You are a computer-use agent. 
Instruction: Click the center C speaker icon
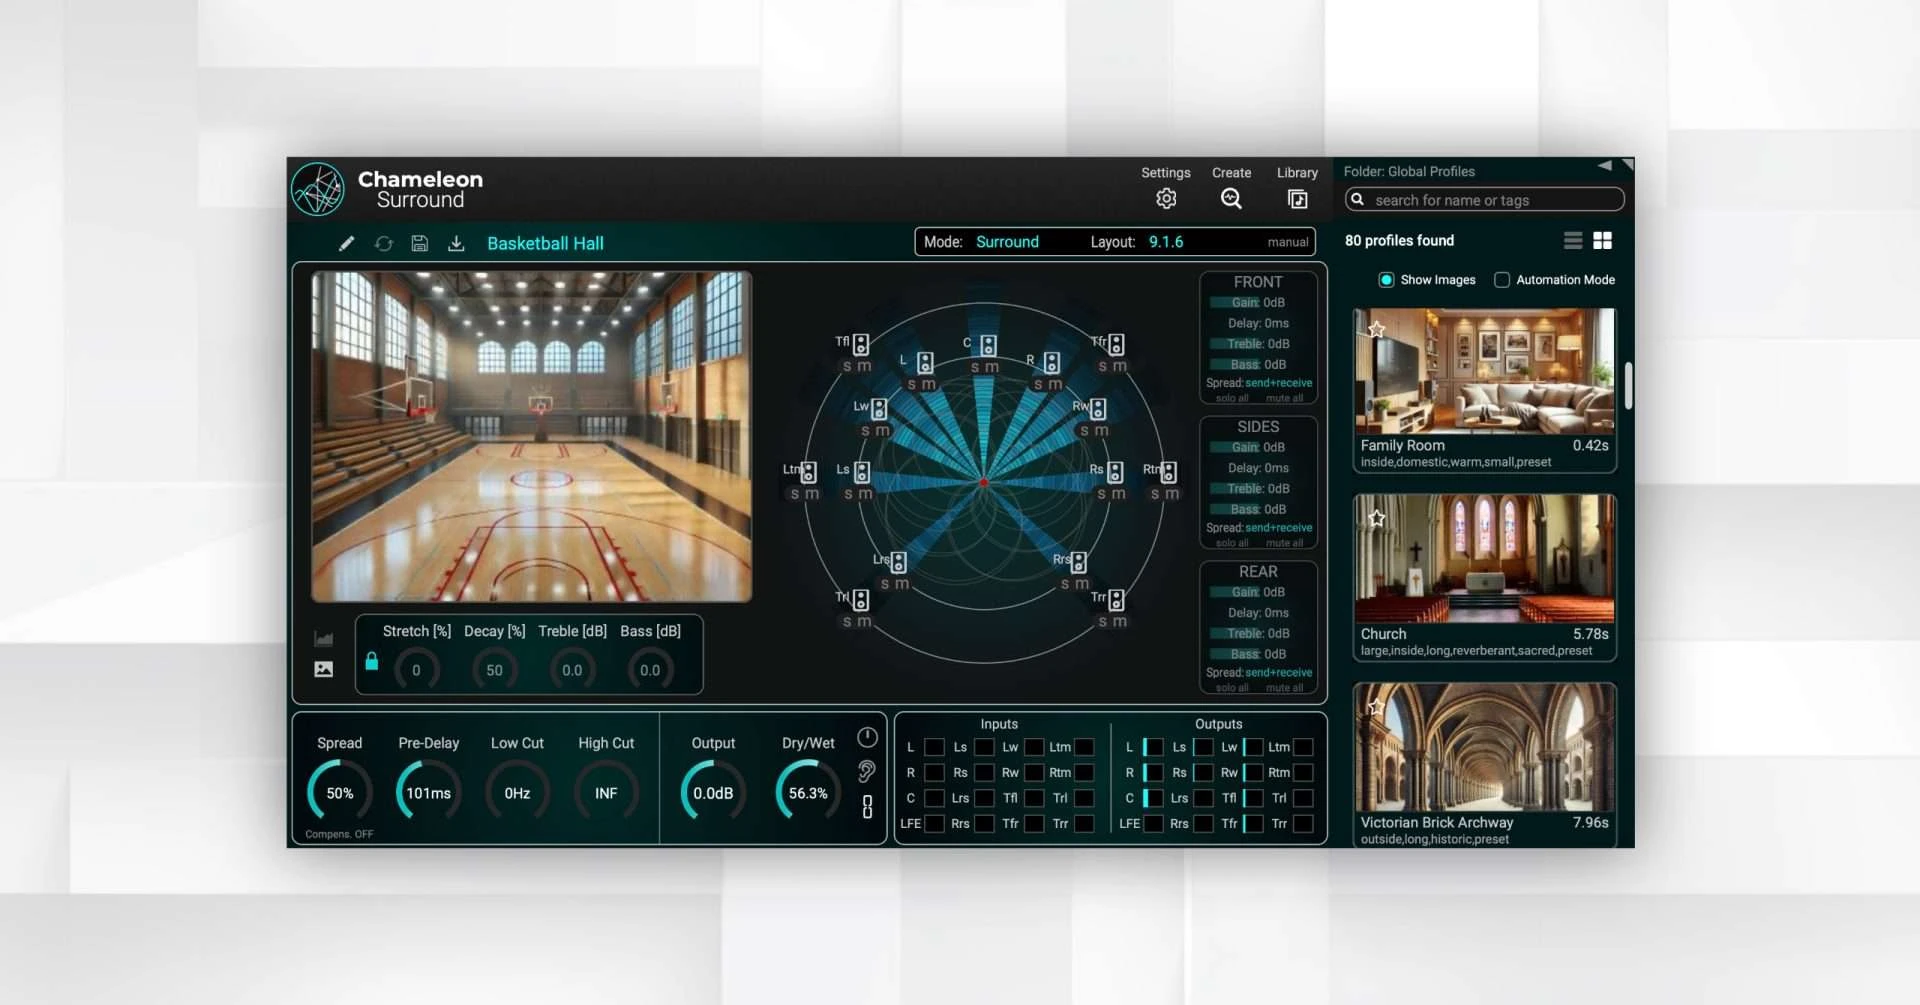pos(988,345)
